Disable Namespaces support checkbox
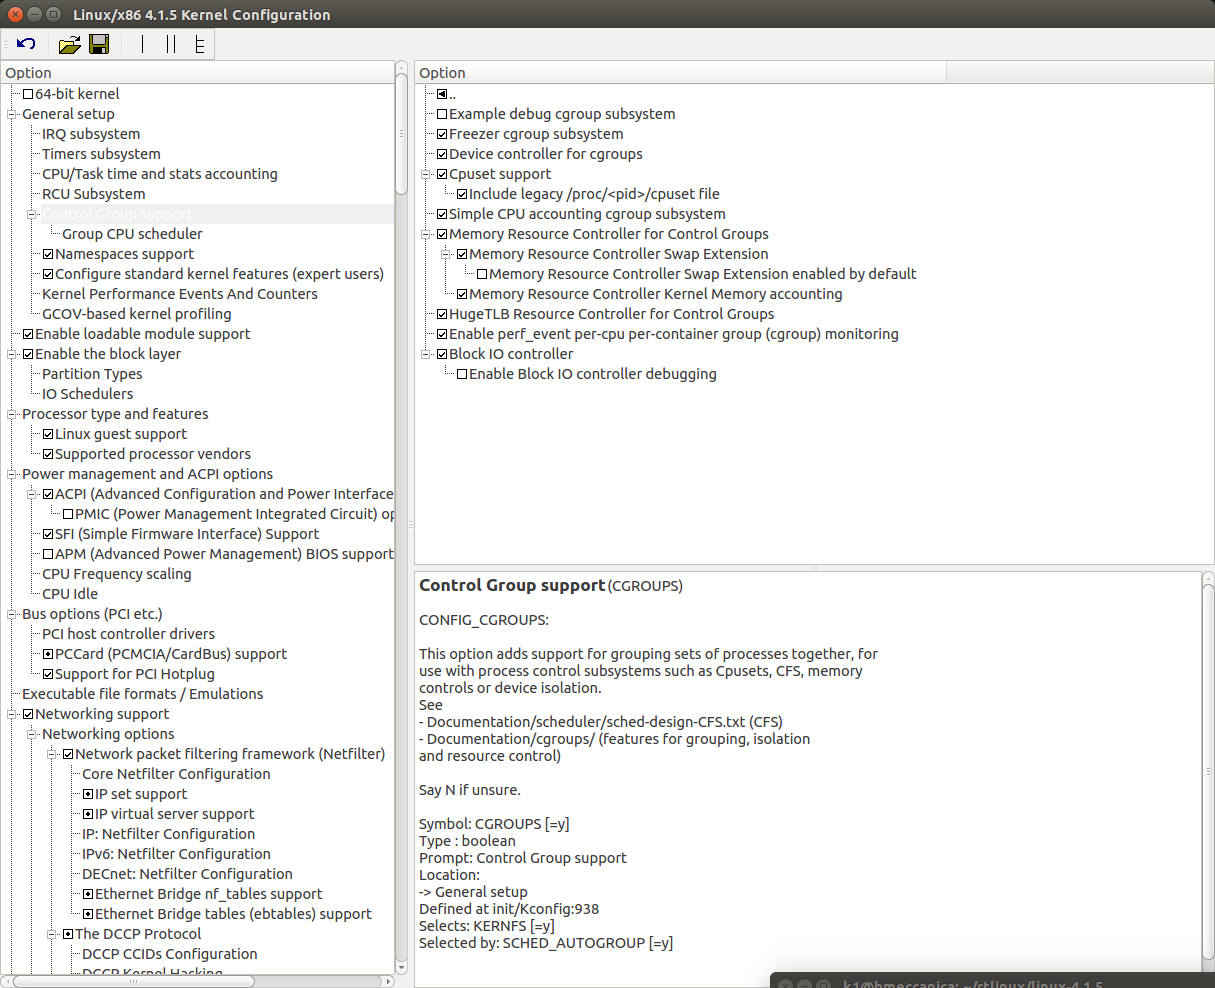 [x=48, y=254]
